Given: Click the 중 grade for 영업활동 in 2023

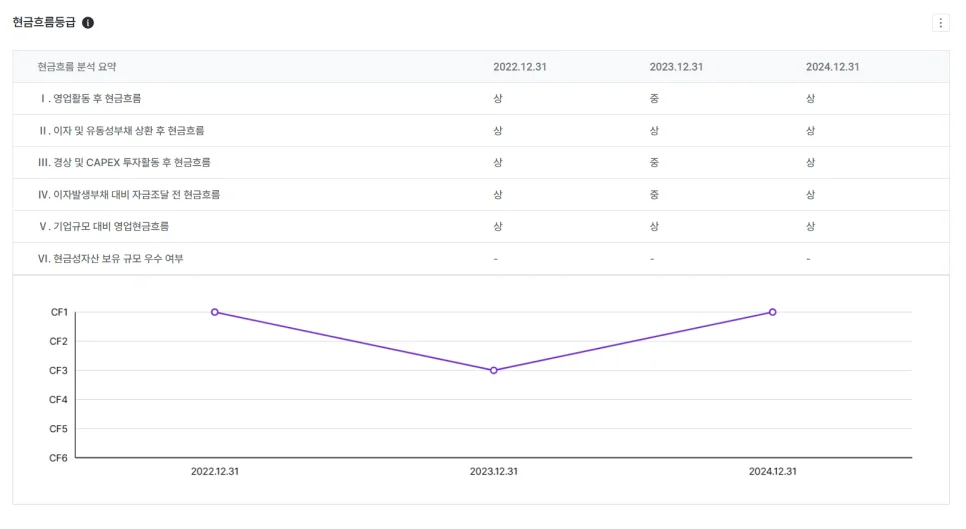Looking at the screenshot, I should (x=654, y=99).
